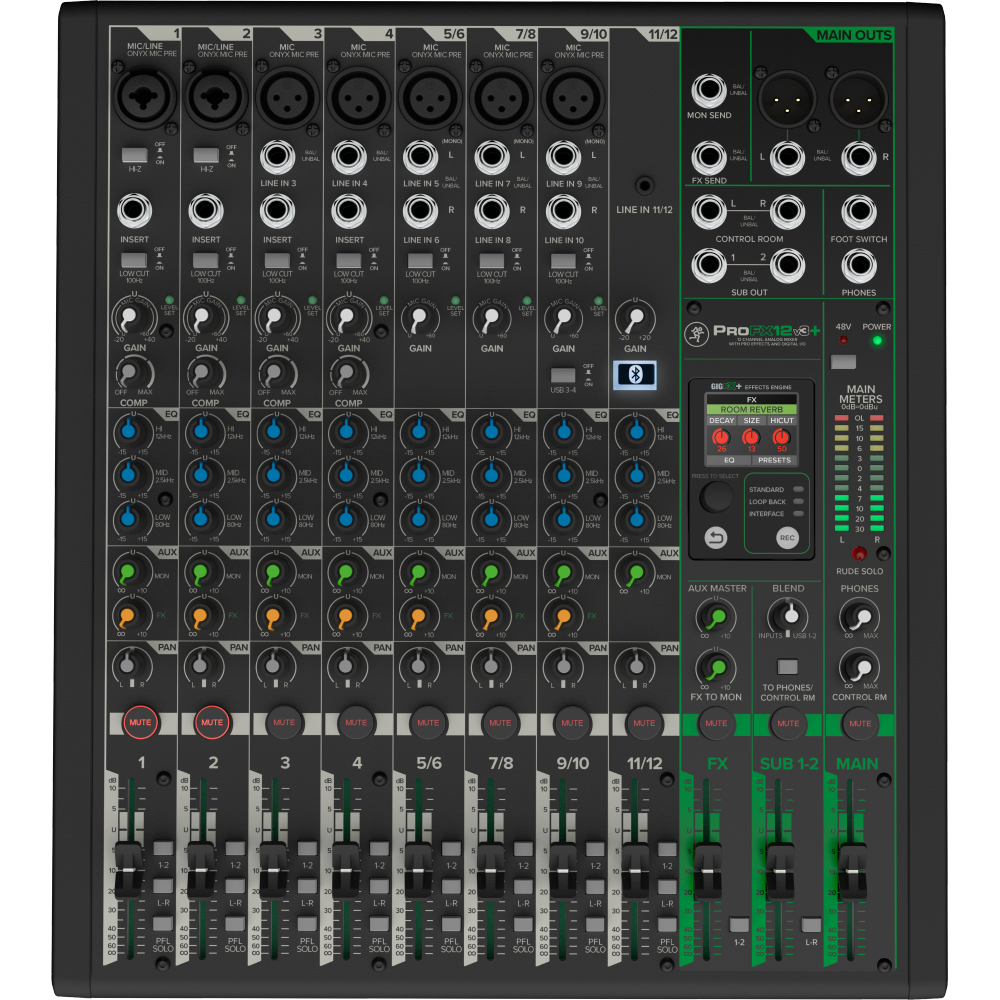Enable PFL SOLO on channel 4

[379, 924]
